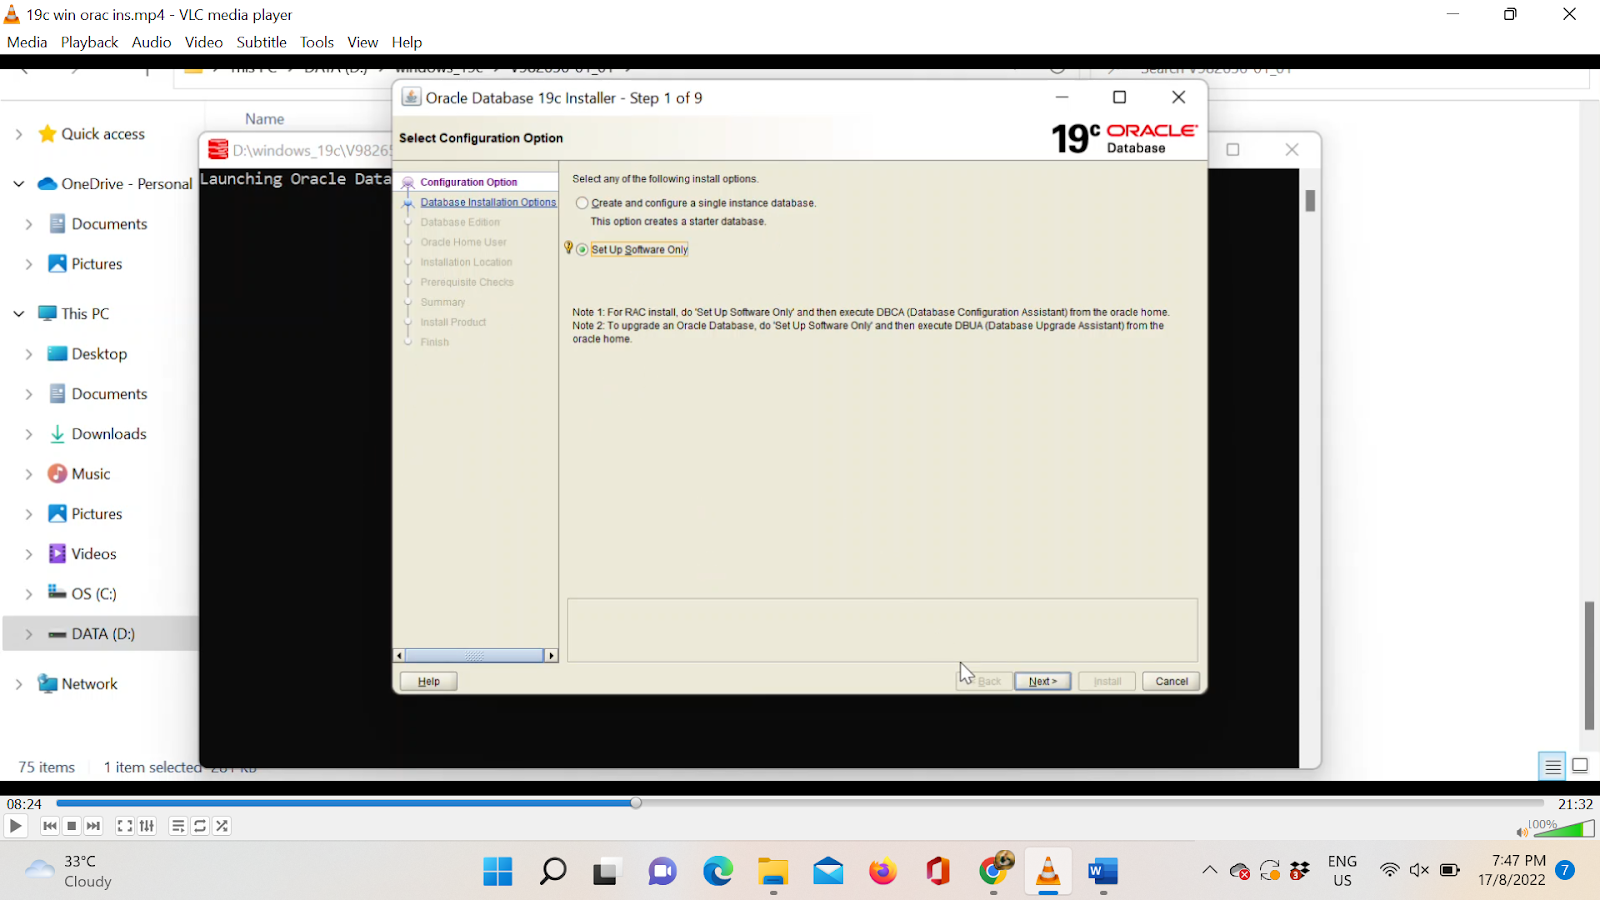Switch to Chrome on taskbar

point(994,870)
